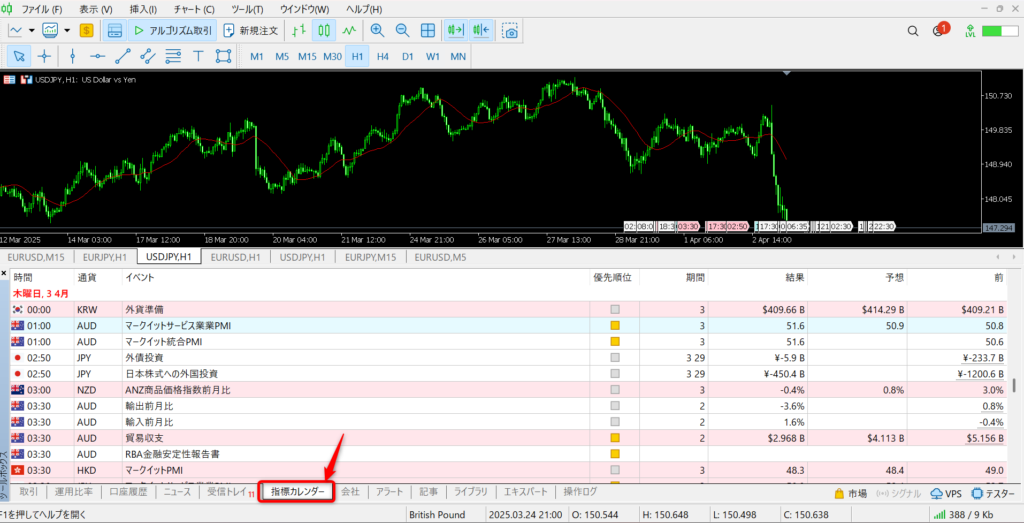Toggle the highlighted toolbox panel icon
The height and width of the screenshot is (523, 1024).
(x=115, y=30)
